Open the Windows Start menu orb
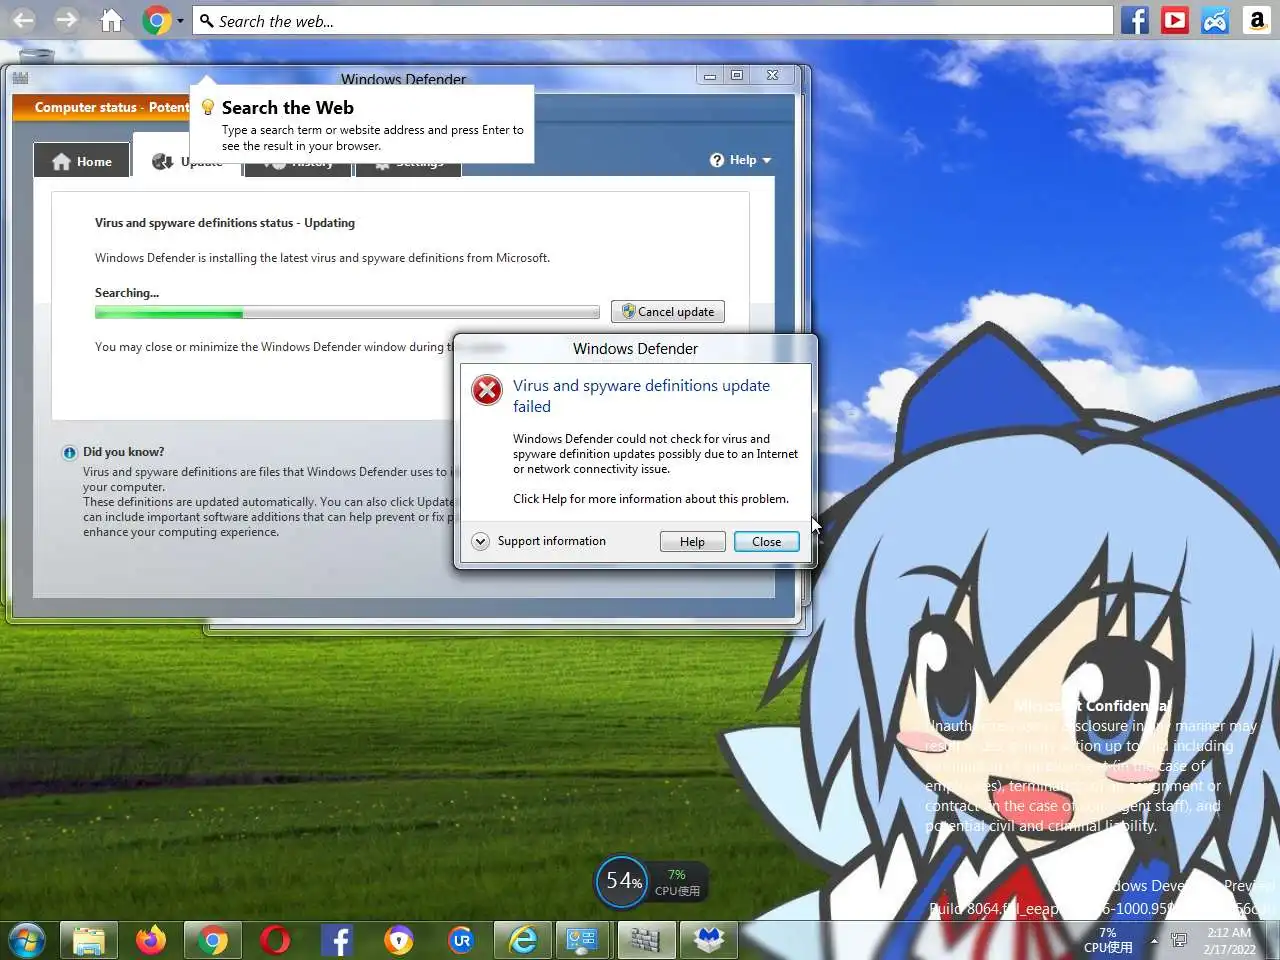The height and width of the screenshot is (960, 1280). [27, 940]
